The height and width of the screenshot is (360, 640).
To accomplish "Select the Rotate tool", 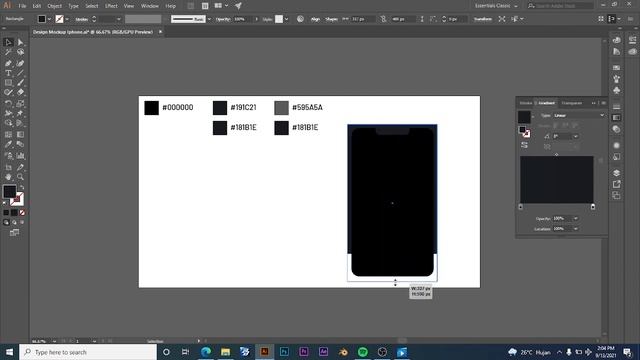I will 8,103.
